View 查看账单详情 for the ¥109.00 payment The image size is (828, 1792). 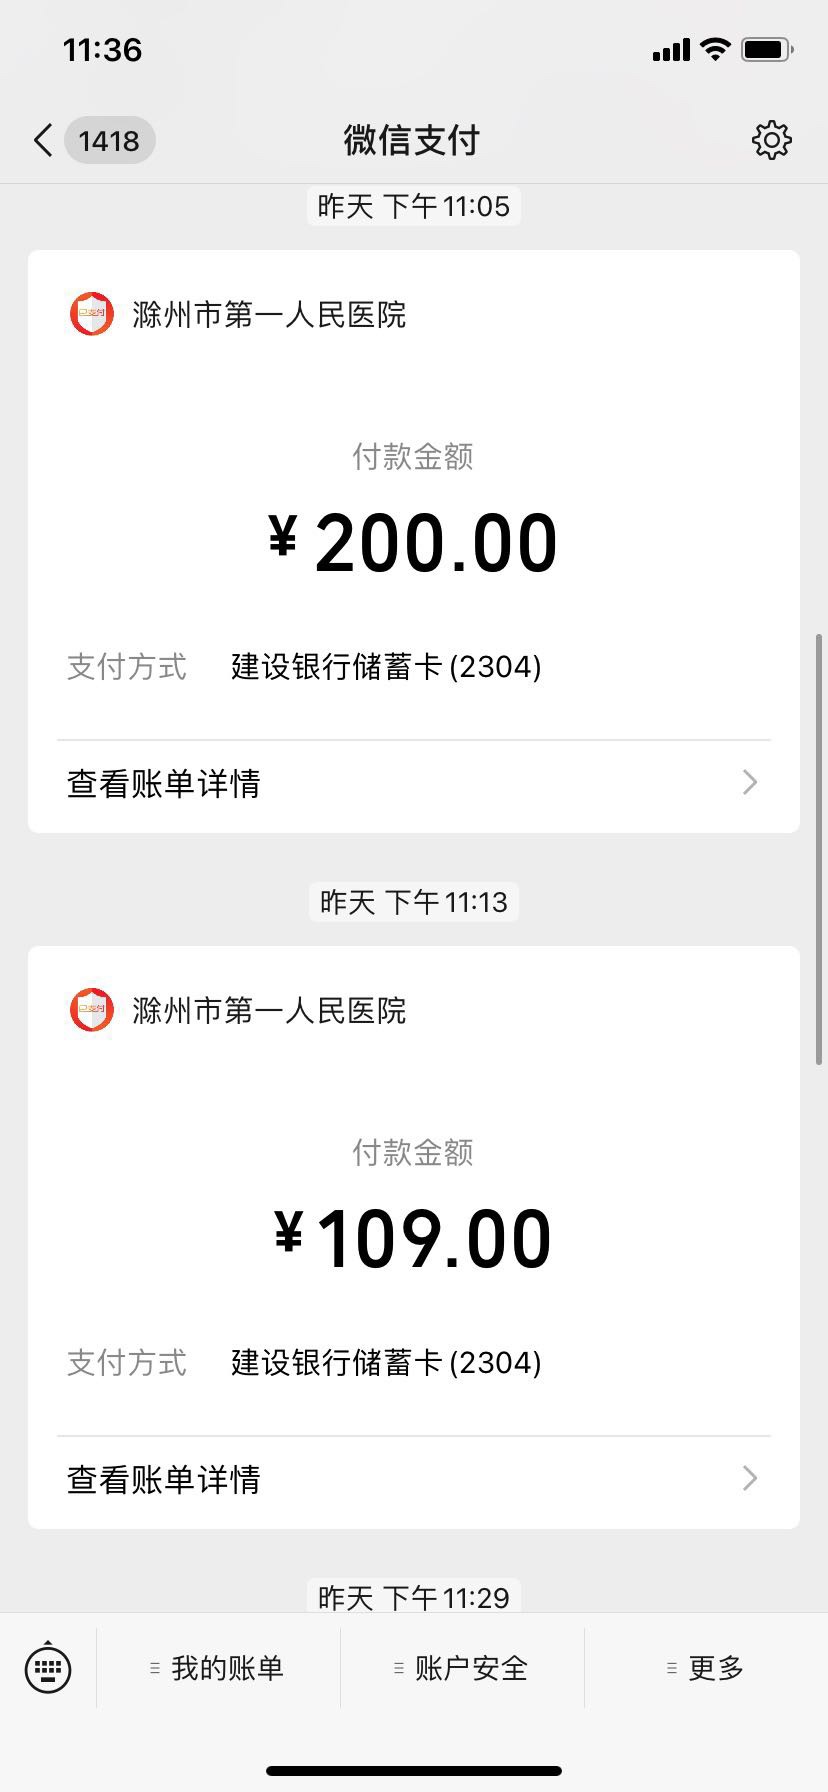coord(164,1479)
